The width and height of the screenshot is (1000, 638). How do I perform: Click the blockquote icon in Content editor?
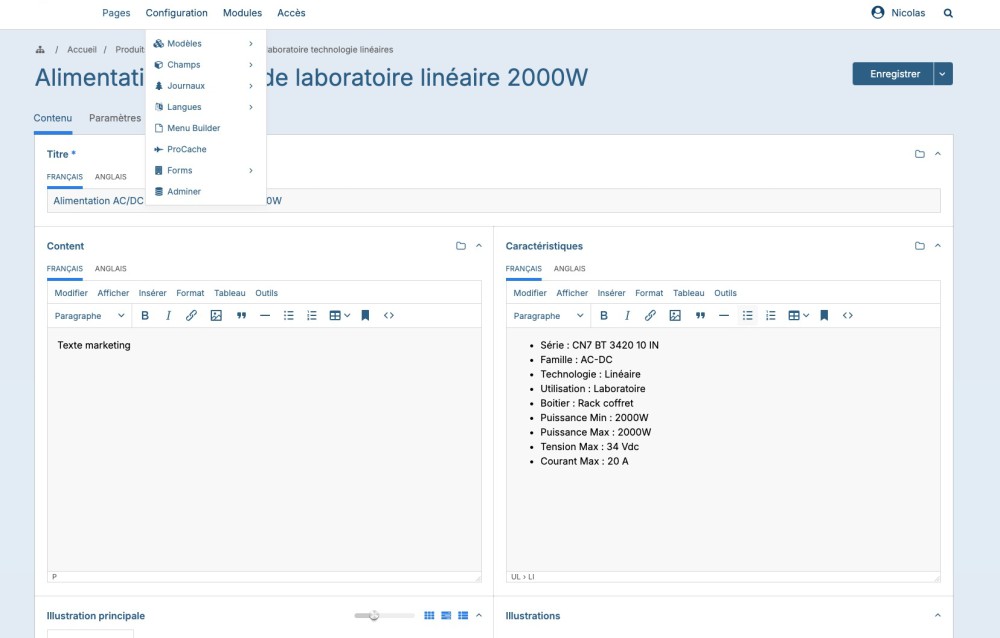click(x=241, y=316)
